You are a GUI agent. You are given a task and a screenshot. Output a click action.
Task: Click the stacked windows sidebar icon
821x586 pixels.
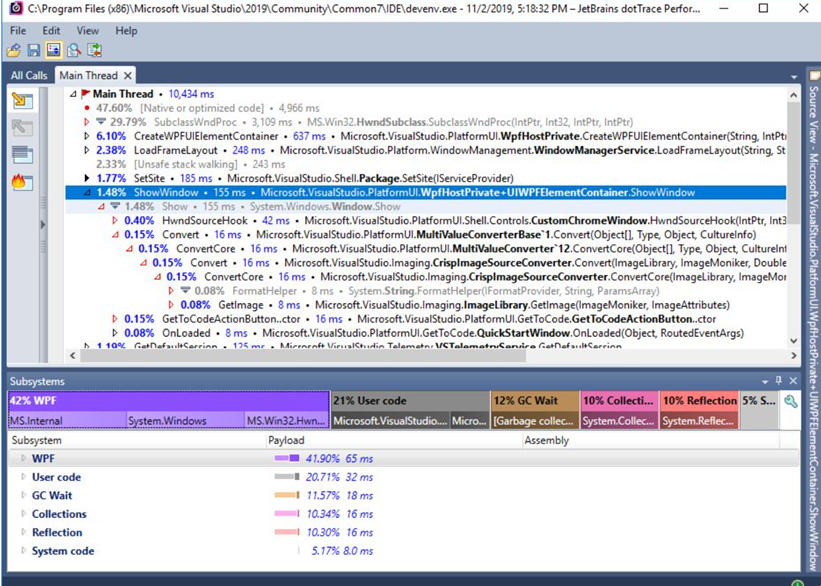[23, 154]
